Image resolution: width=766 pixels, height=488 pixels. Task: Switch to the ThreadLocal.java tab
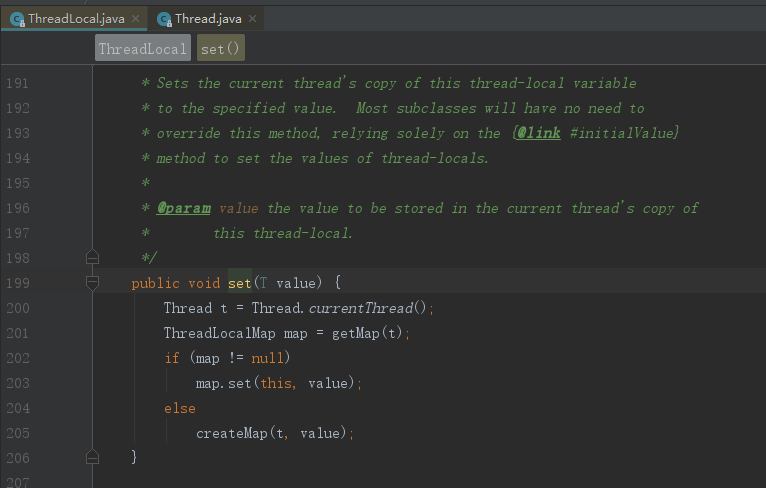[x=76, y=19]
